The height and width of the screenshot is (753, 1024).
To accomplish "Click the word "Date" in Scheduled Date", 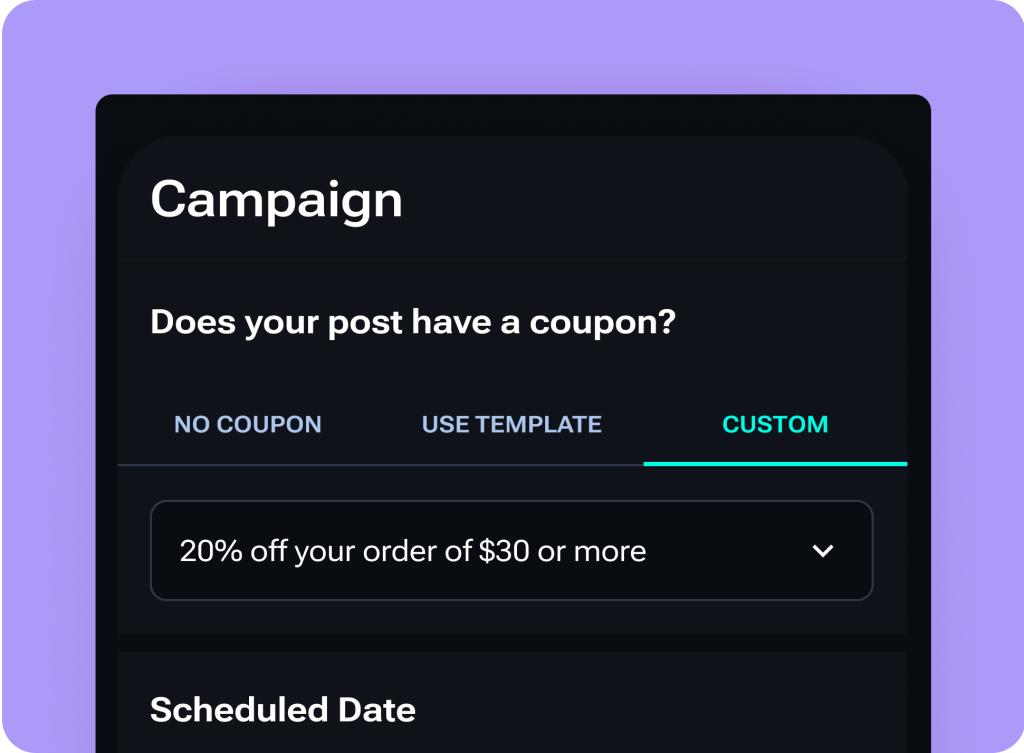I will tap(377, 710).
